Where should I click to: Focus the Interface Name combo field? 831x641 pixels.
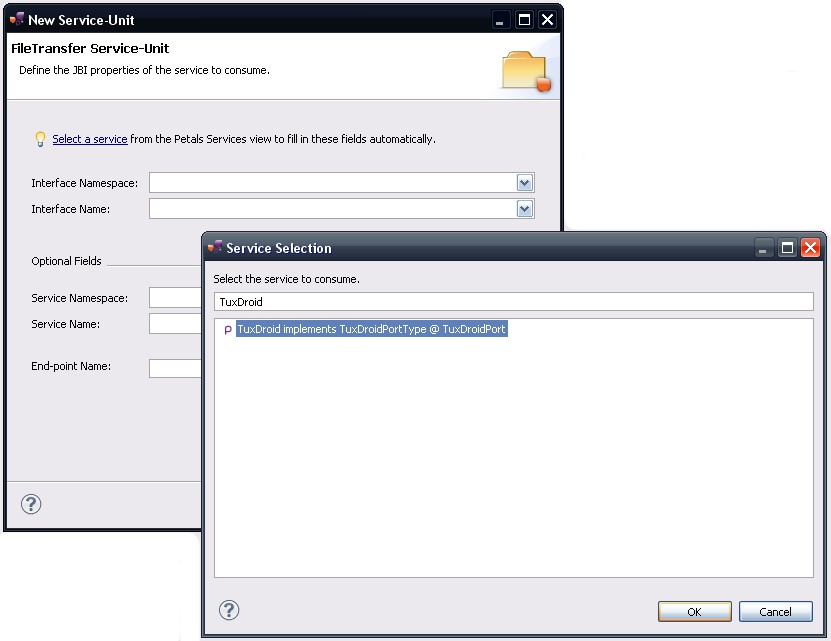pyautogui.click(x=332, y=209)
